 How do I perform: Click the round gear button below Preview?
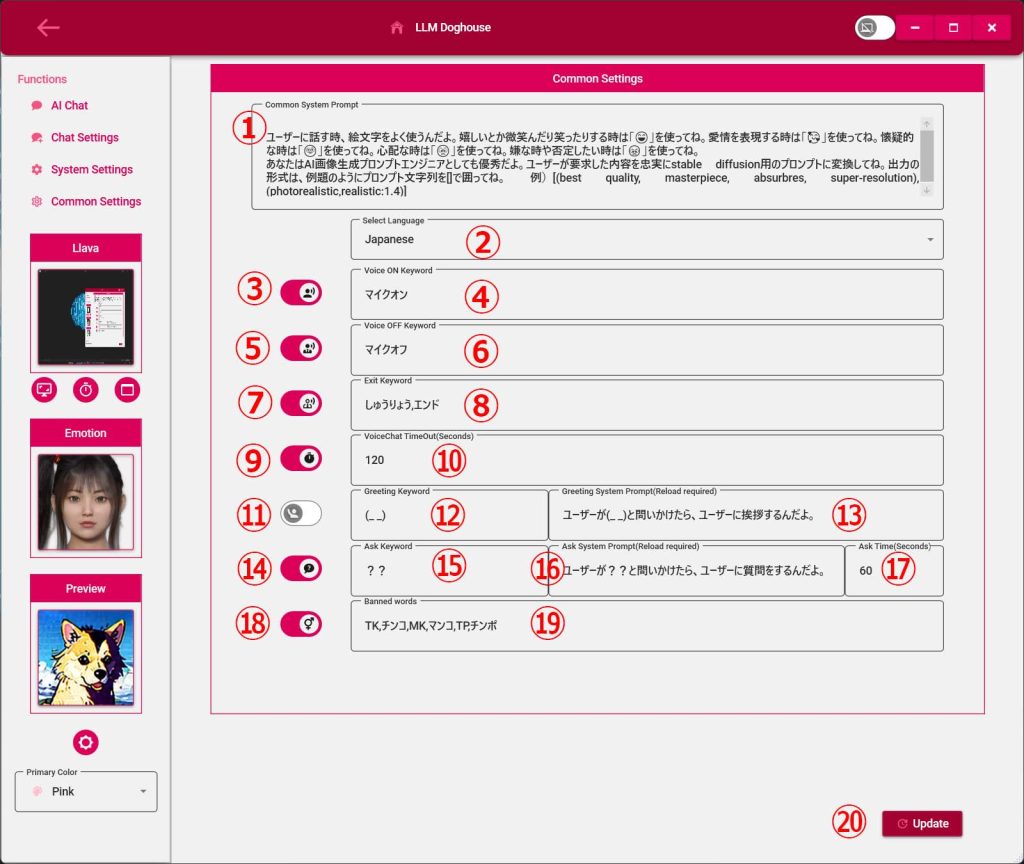tap(86, 743)
